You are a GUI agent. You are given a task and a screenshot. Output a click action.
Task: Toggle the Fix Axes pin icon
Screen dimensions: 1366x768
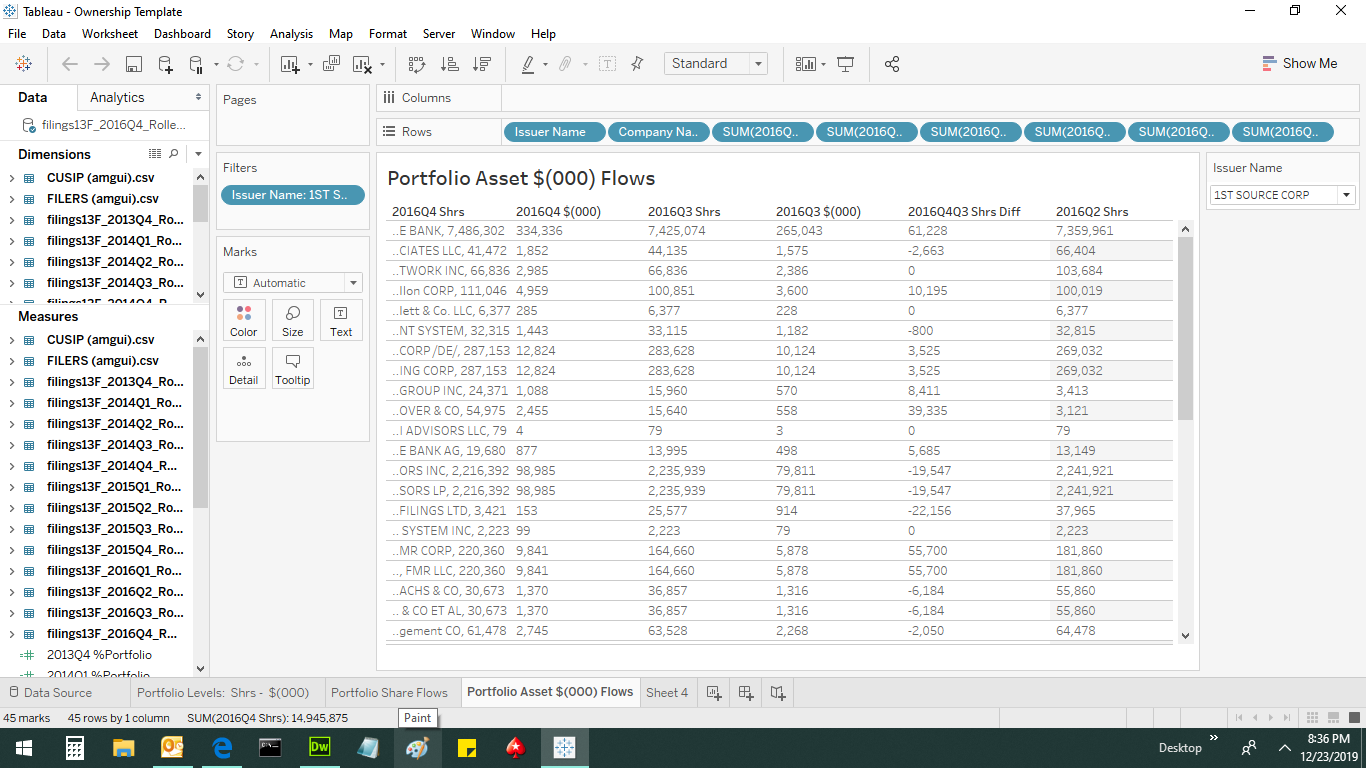pyautogui.click(x=637, y=64)
